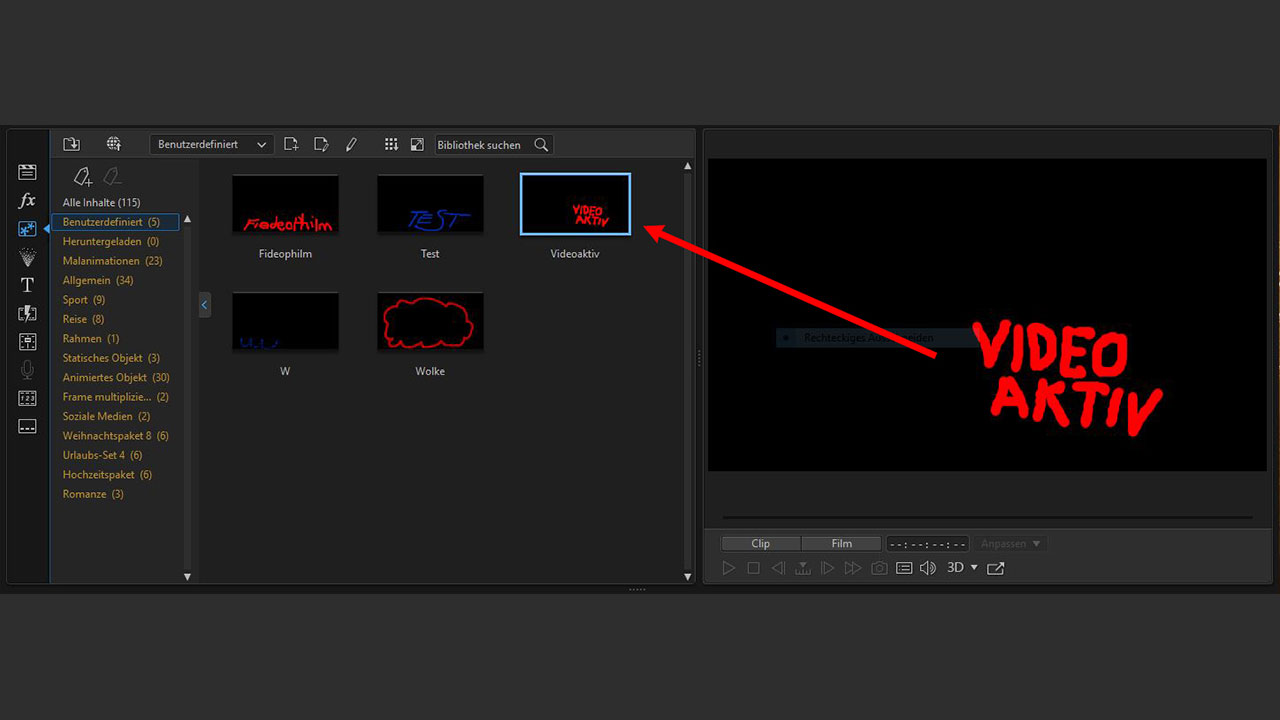
Task: Select the Animiertes Objekt (30) category
Action: [116, 378]
